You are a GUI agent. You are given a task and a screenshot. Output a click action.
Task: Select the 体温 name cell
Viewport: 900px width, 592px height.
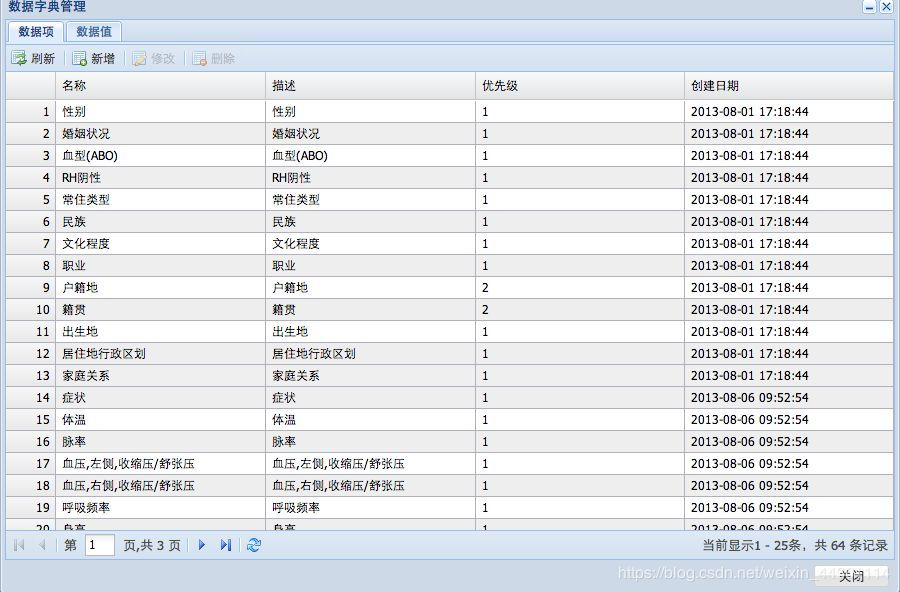coord(160,420)
